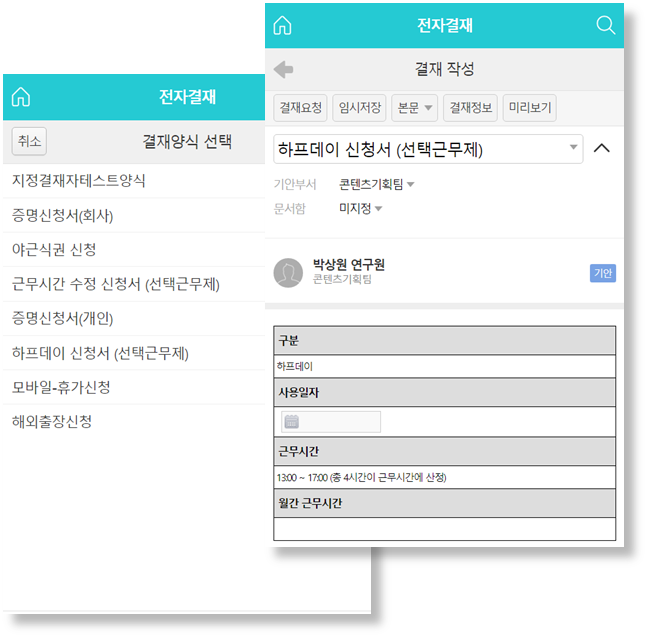Image resolution: width=648 pixels, height=638 pixels.
Task: Change 기안부서 콘텐츠기획팀 dropdown
Action: [x=376, y=184]
